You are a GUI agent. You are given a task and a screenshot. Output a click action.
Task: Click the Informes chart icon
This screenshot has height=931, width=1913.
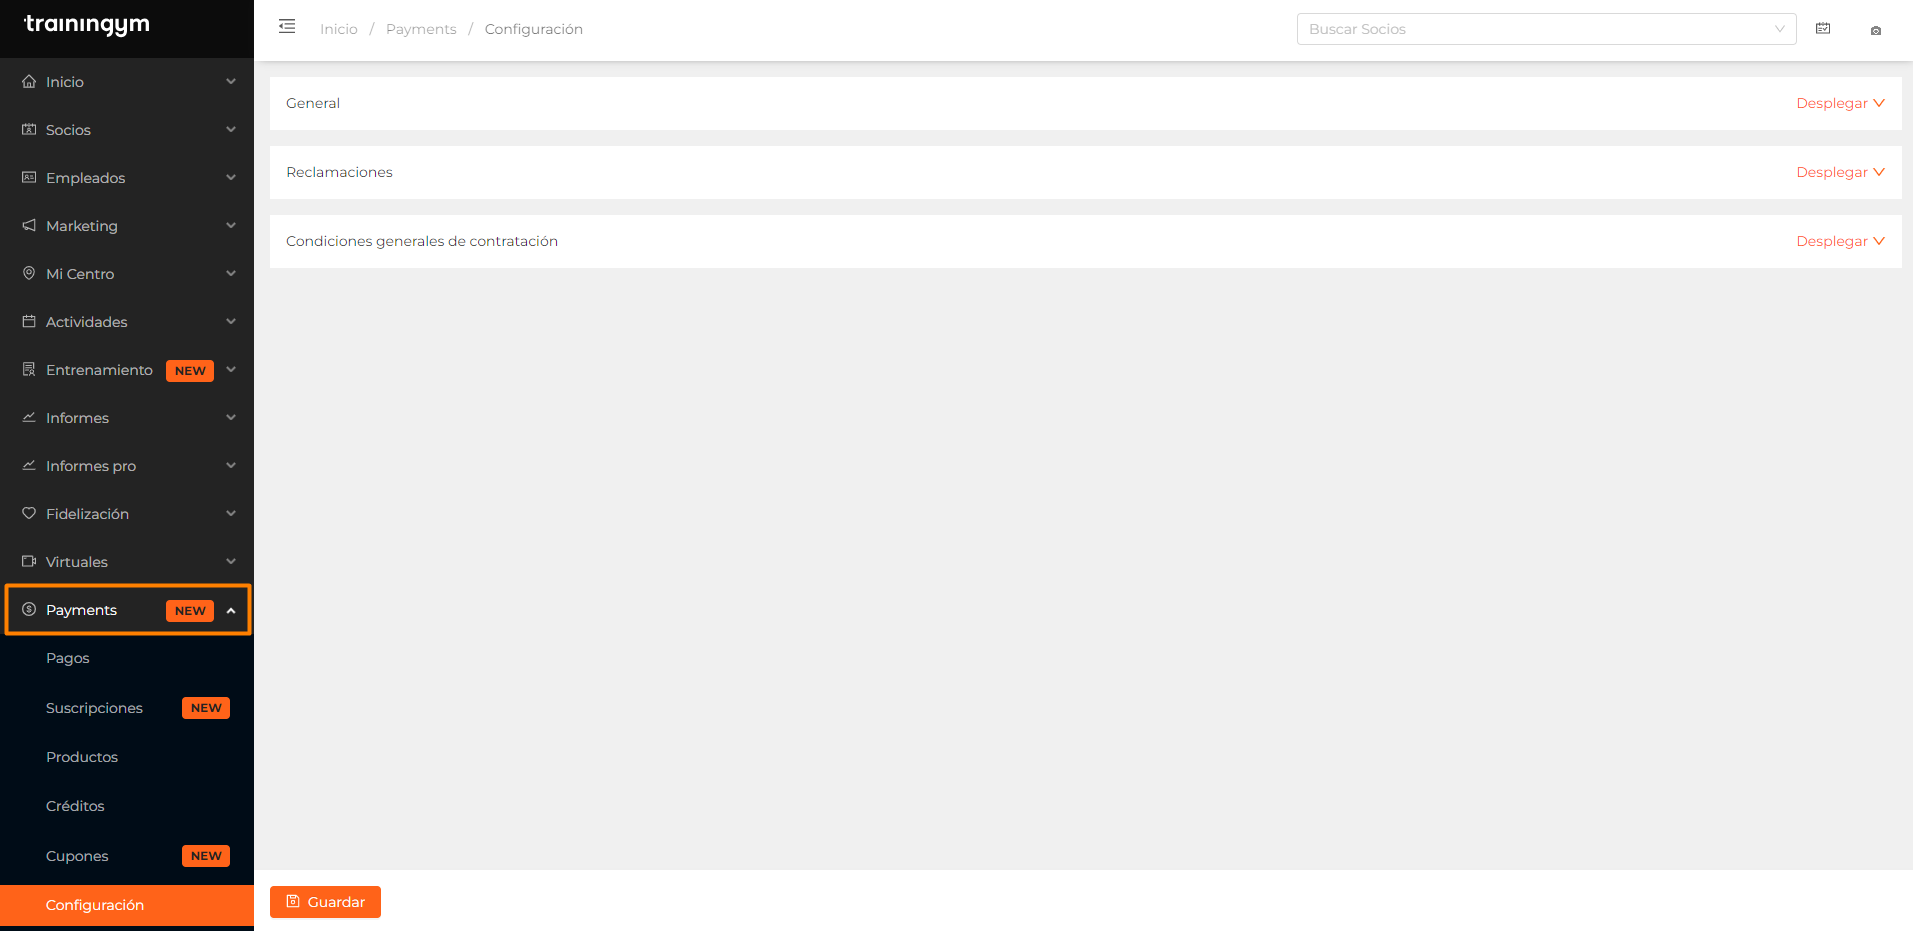[x=29, y=417]
